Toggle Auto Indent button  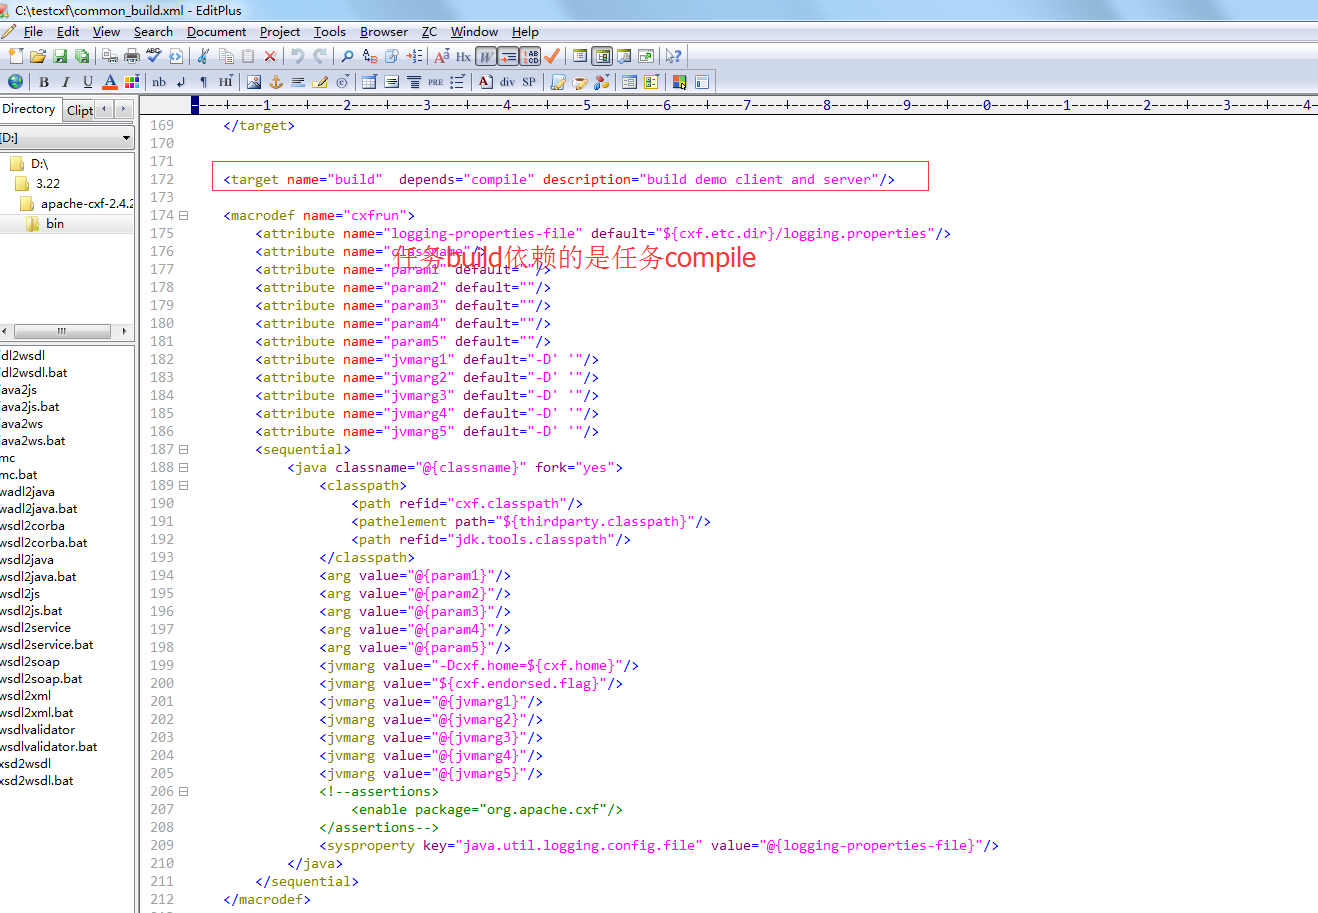pos(508,56)
